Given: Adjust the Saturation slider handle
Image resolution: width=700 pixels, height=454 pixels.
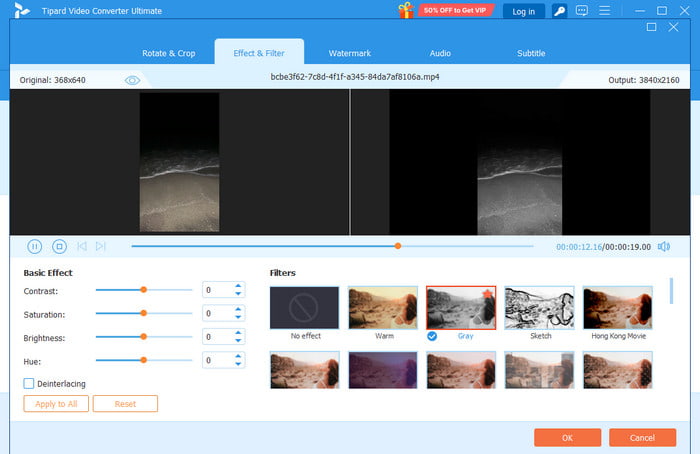Looking at the screenshot, I should (143, 313).
